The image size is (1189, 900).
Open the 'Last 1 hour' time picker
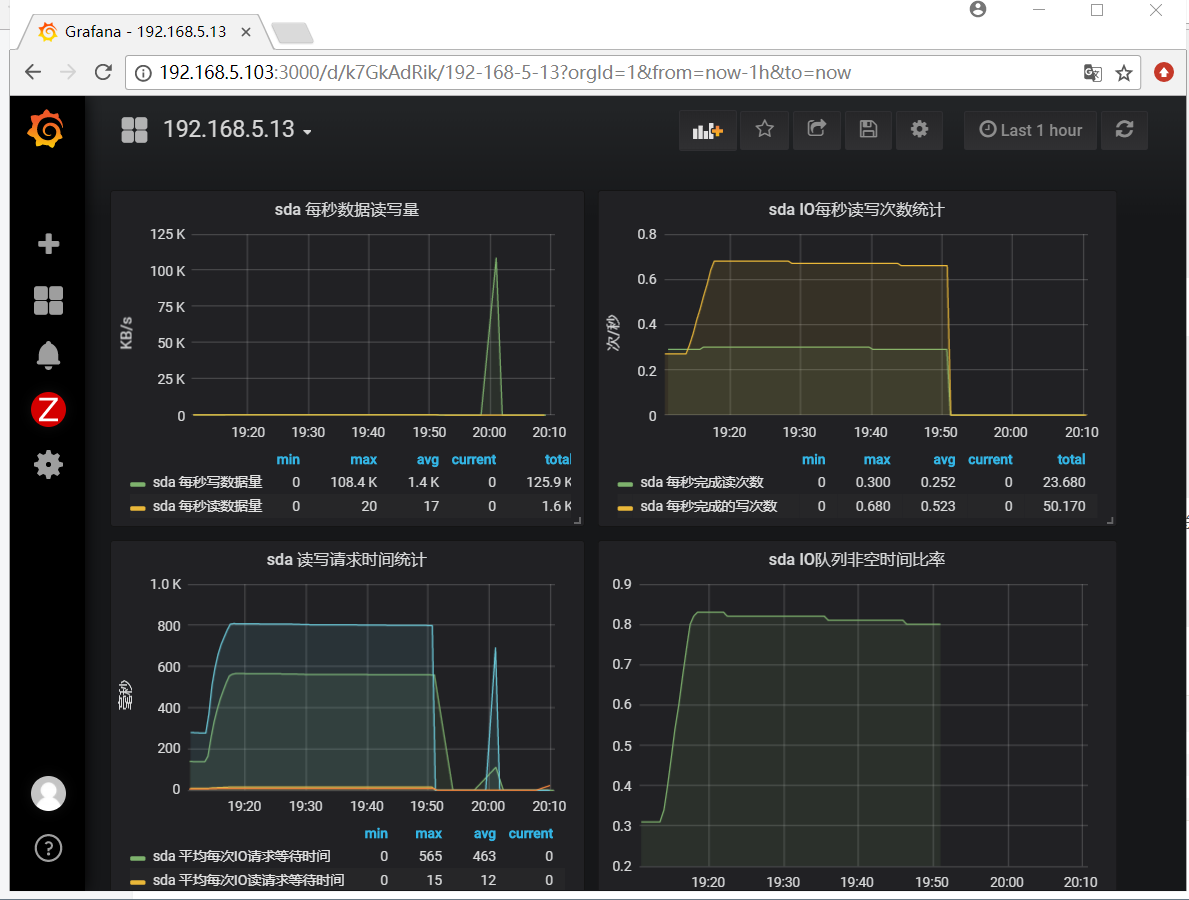[x=1031, y=130]
